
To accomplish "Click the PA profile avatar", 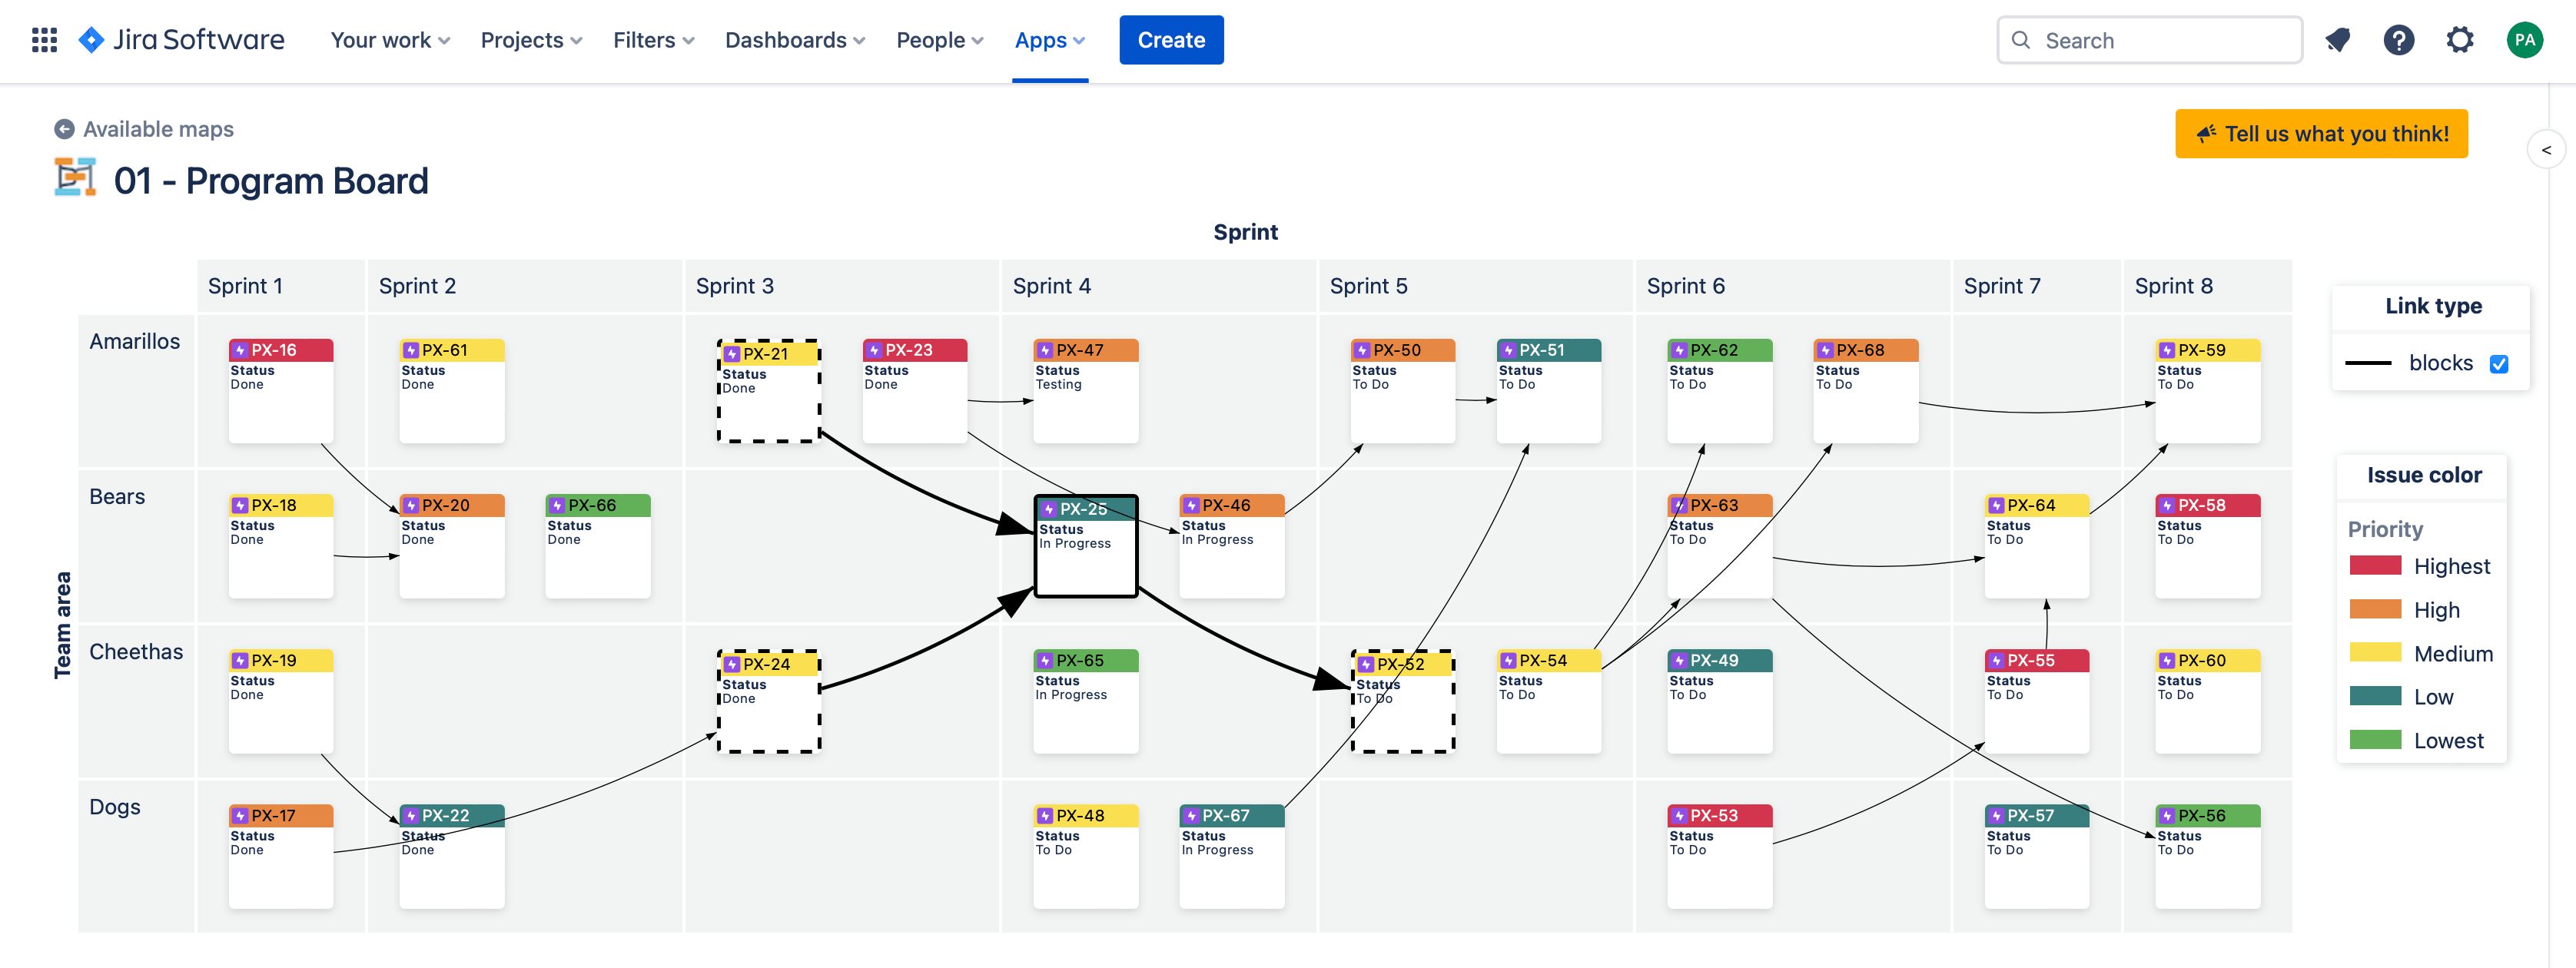I will pos(2525,40).
